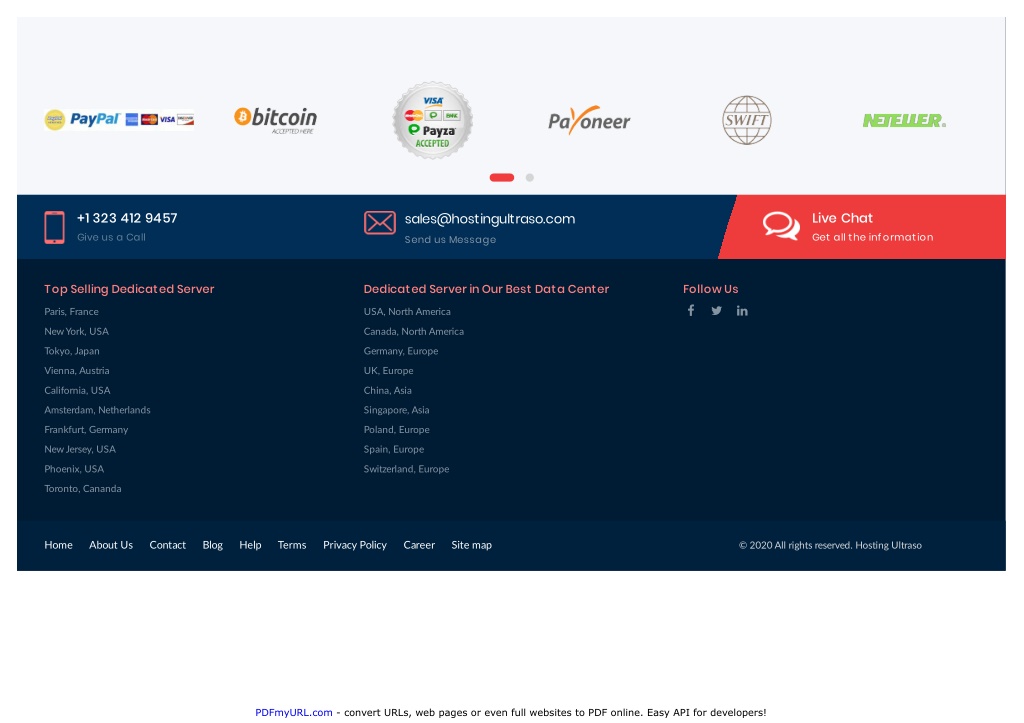Open the Phoenix, USA server link
The image size is (1024, 723).
tap(74, 468)
